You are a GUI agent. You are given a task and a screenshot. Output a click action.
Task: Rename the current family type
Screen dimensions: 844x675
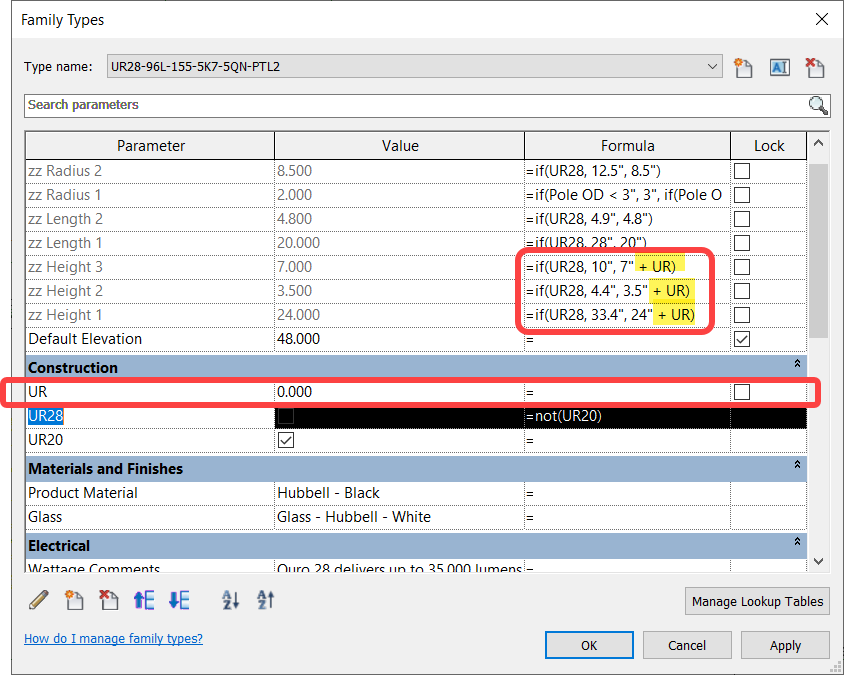779,67
